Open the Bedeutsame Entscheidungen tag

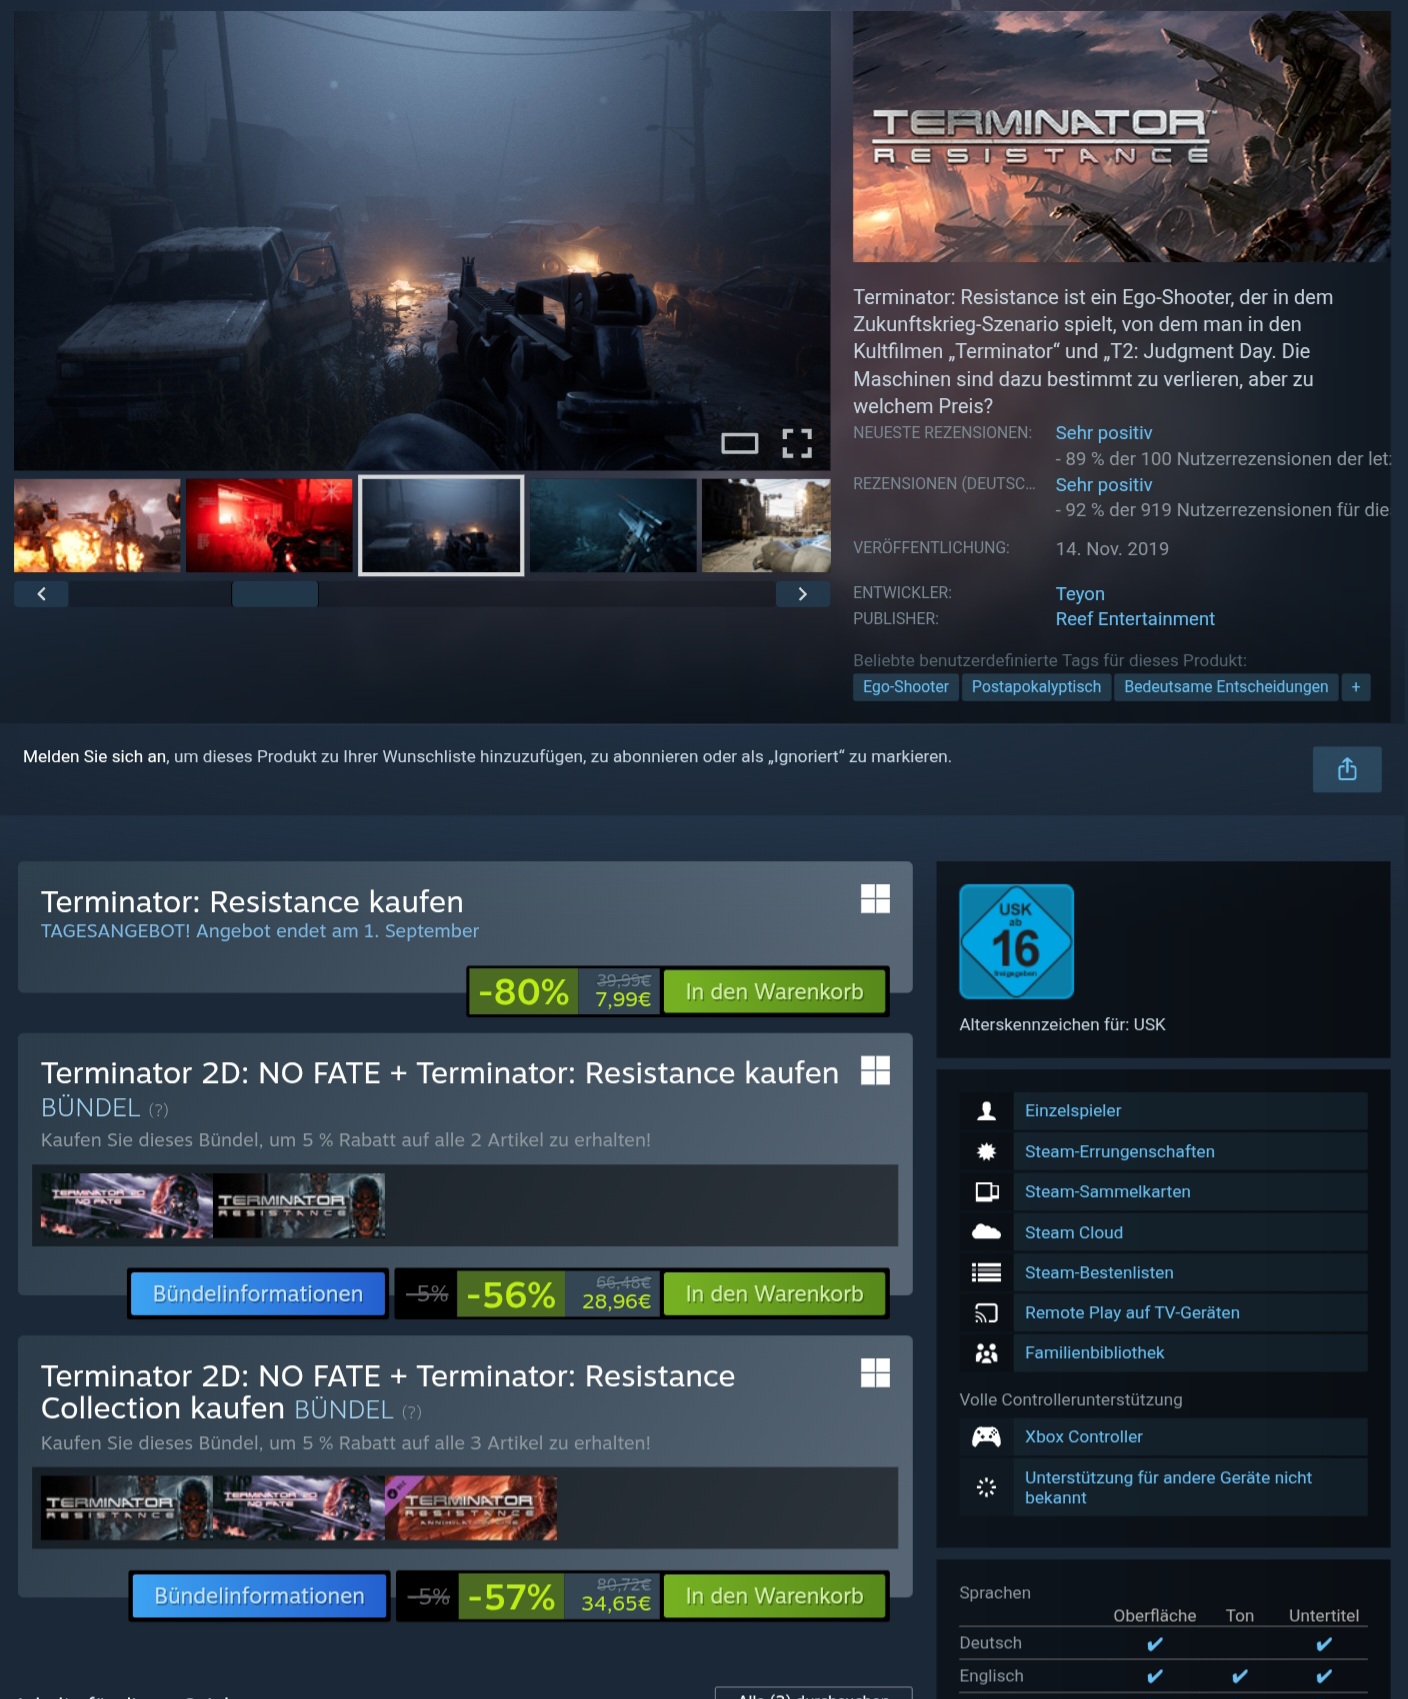pos(1226,687)
